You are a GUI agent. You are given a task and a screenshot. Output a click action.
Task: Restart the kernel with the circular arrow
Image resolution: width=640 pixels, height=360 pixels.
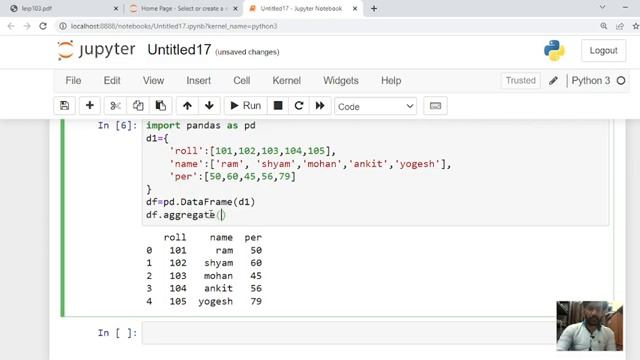click(x=299, y=106)
